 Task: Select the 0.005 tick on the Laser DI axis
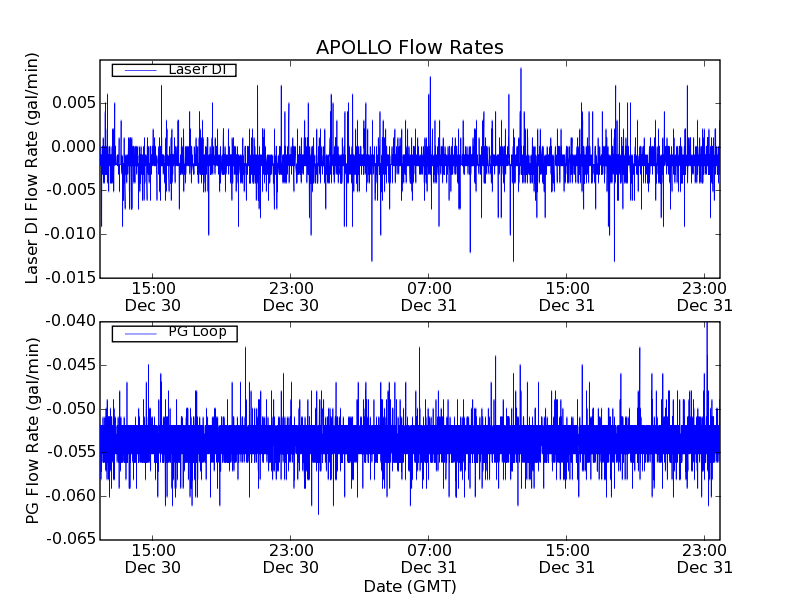coord(74,103)
